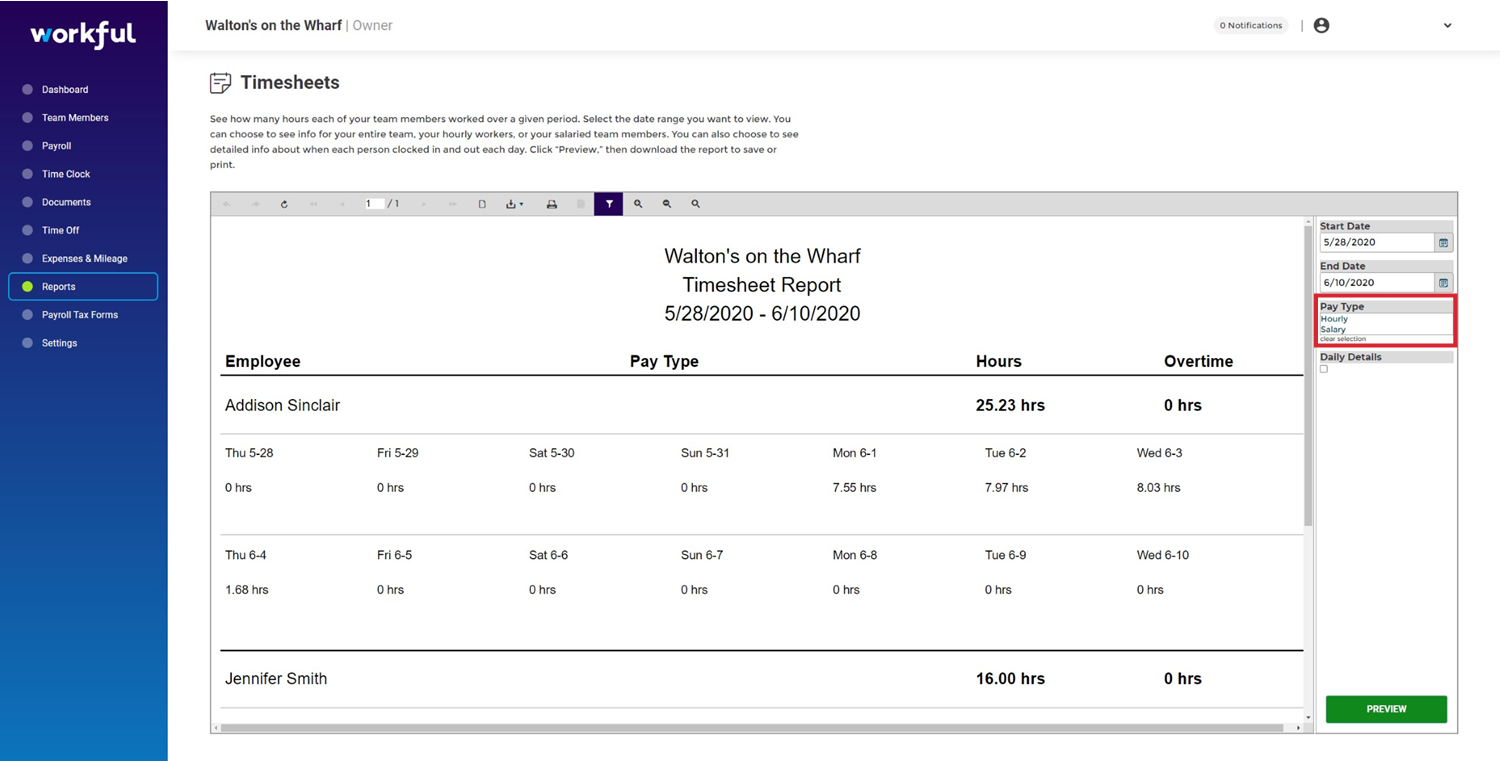
Task: Click the 7.55 hrs value
Action: 854,488
